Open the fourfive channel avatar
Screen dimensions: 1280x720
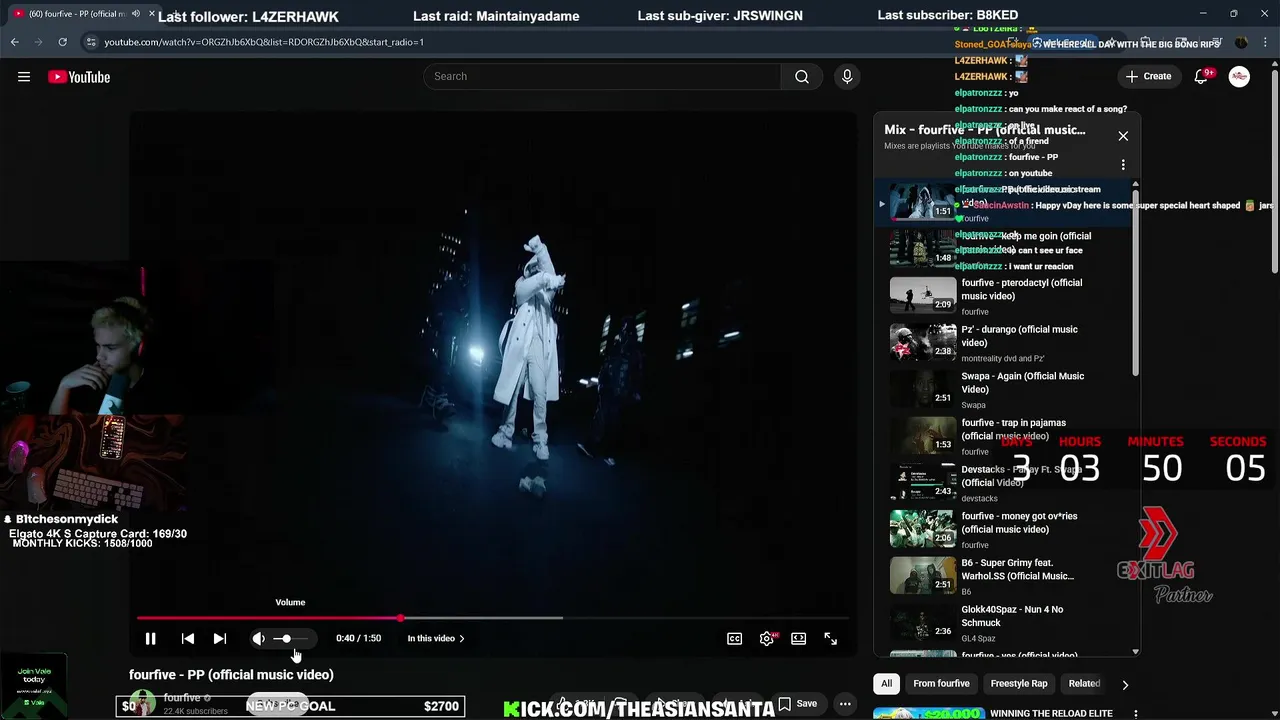point(142,702)
